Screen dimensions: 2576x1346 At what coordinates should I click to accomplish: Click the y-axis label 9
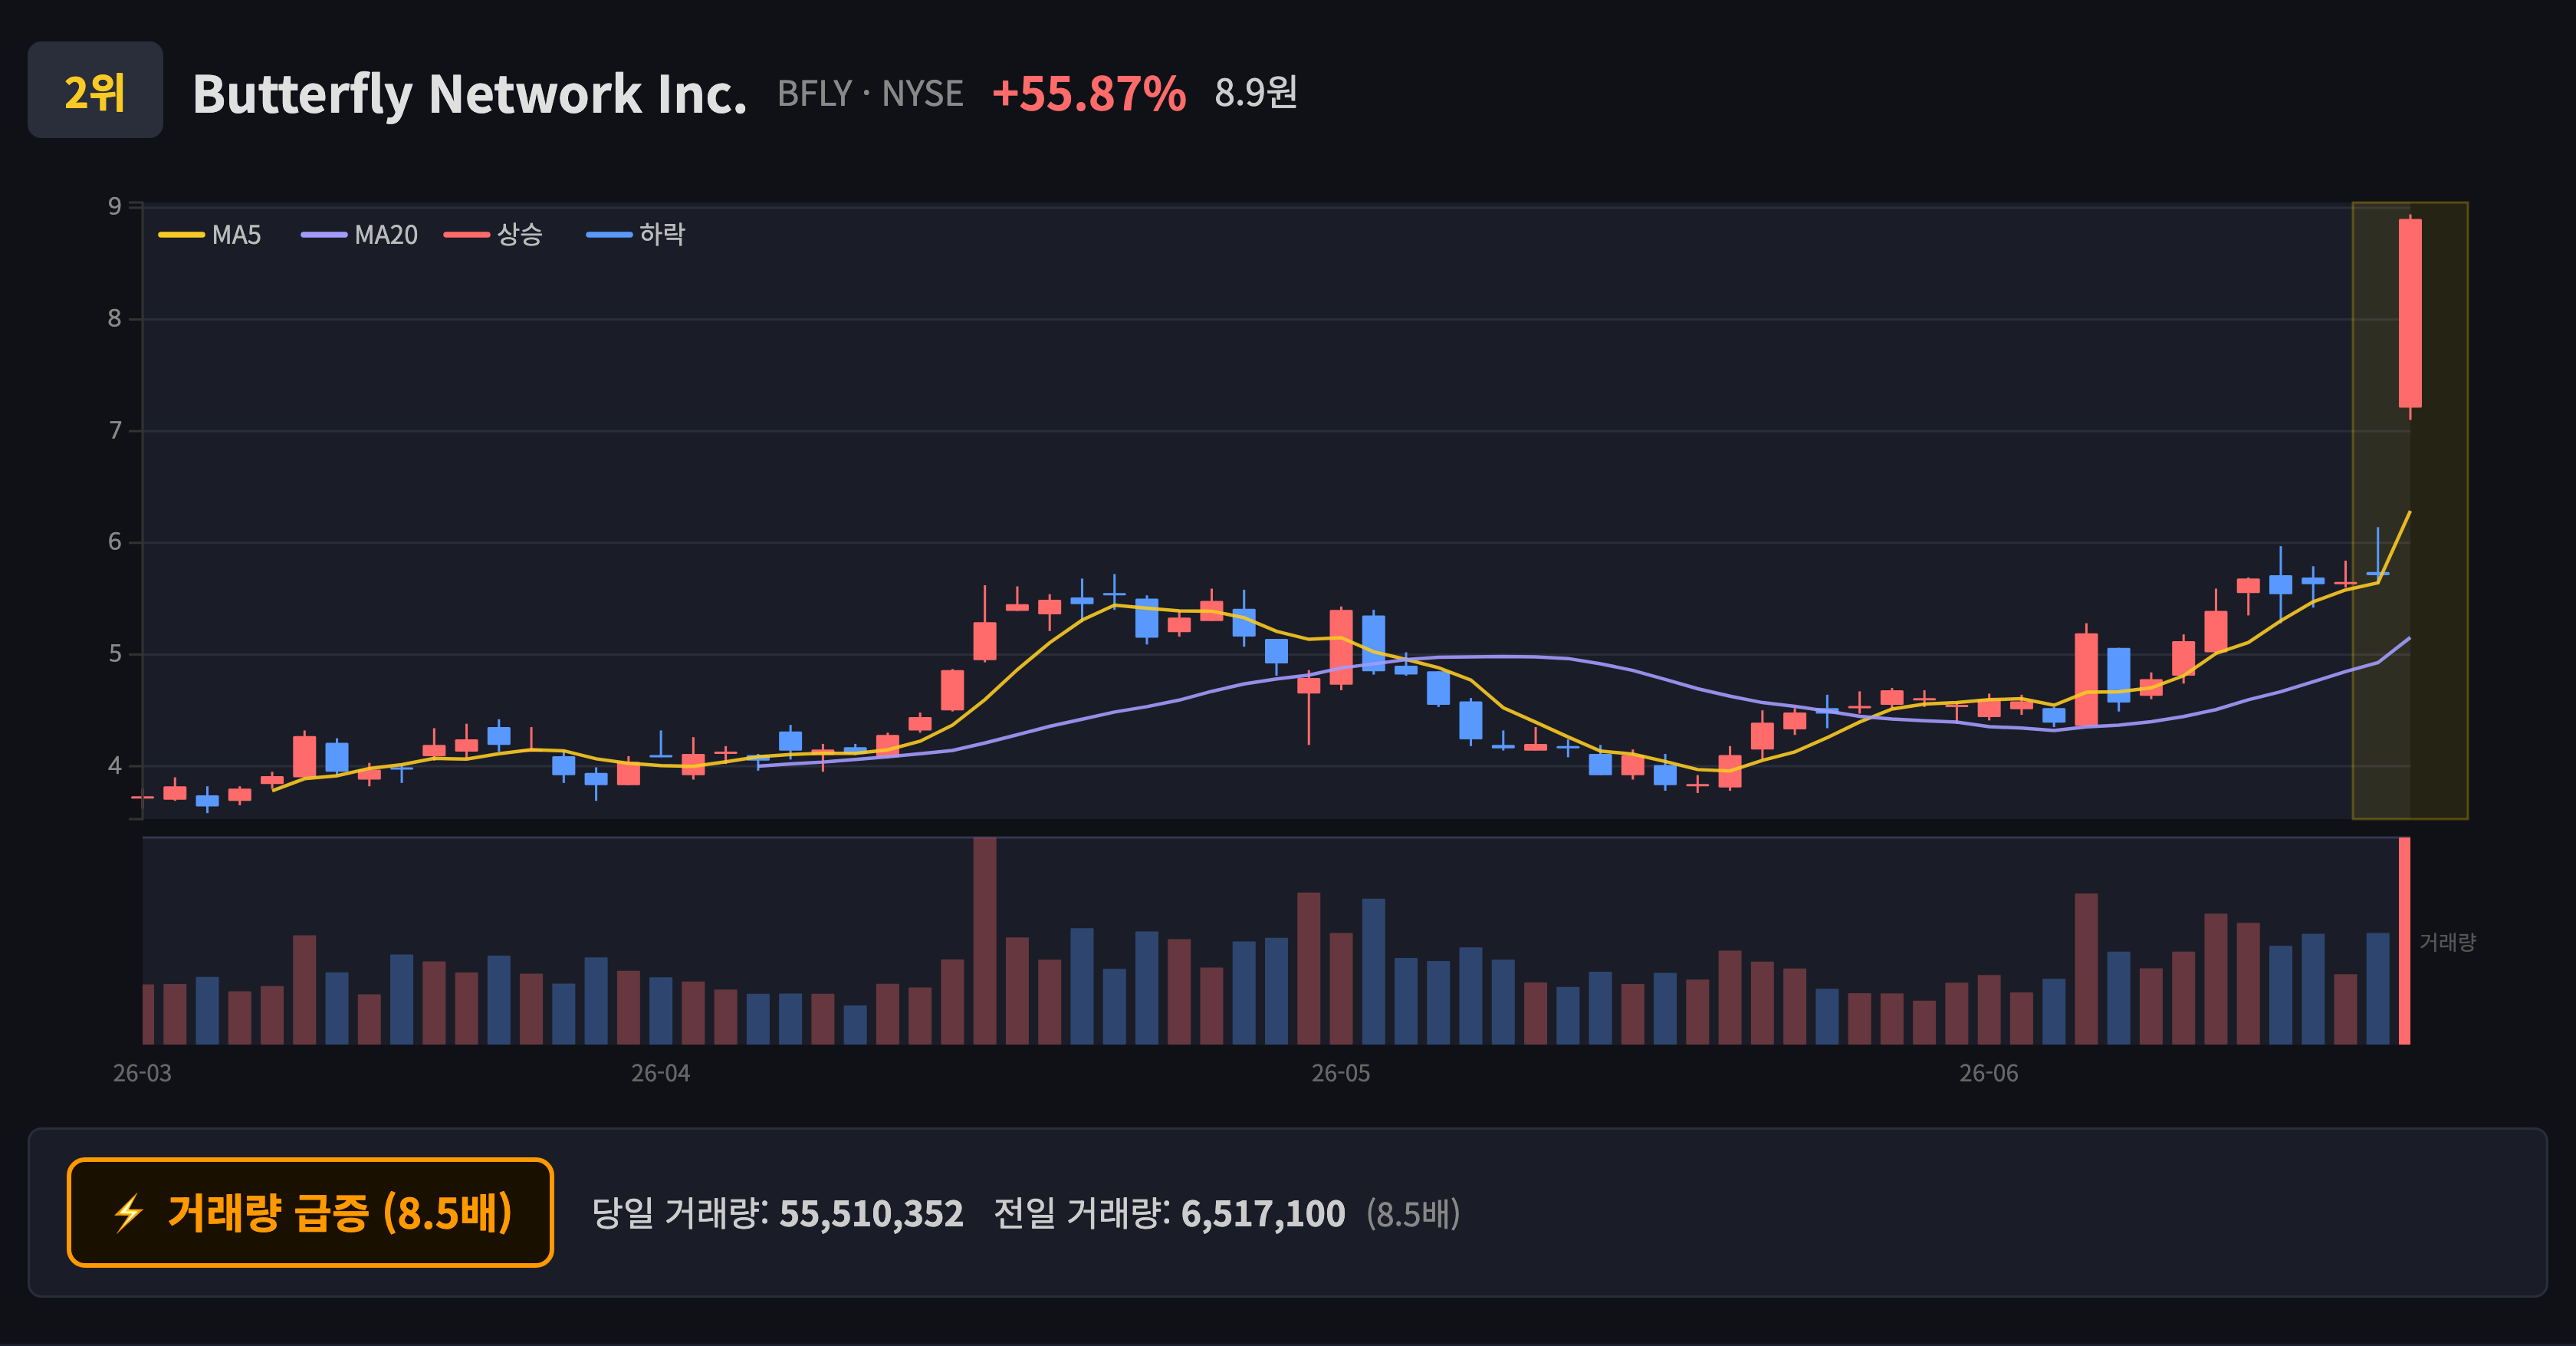click(x=115, y=206)
